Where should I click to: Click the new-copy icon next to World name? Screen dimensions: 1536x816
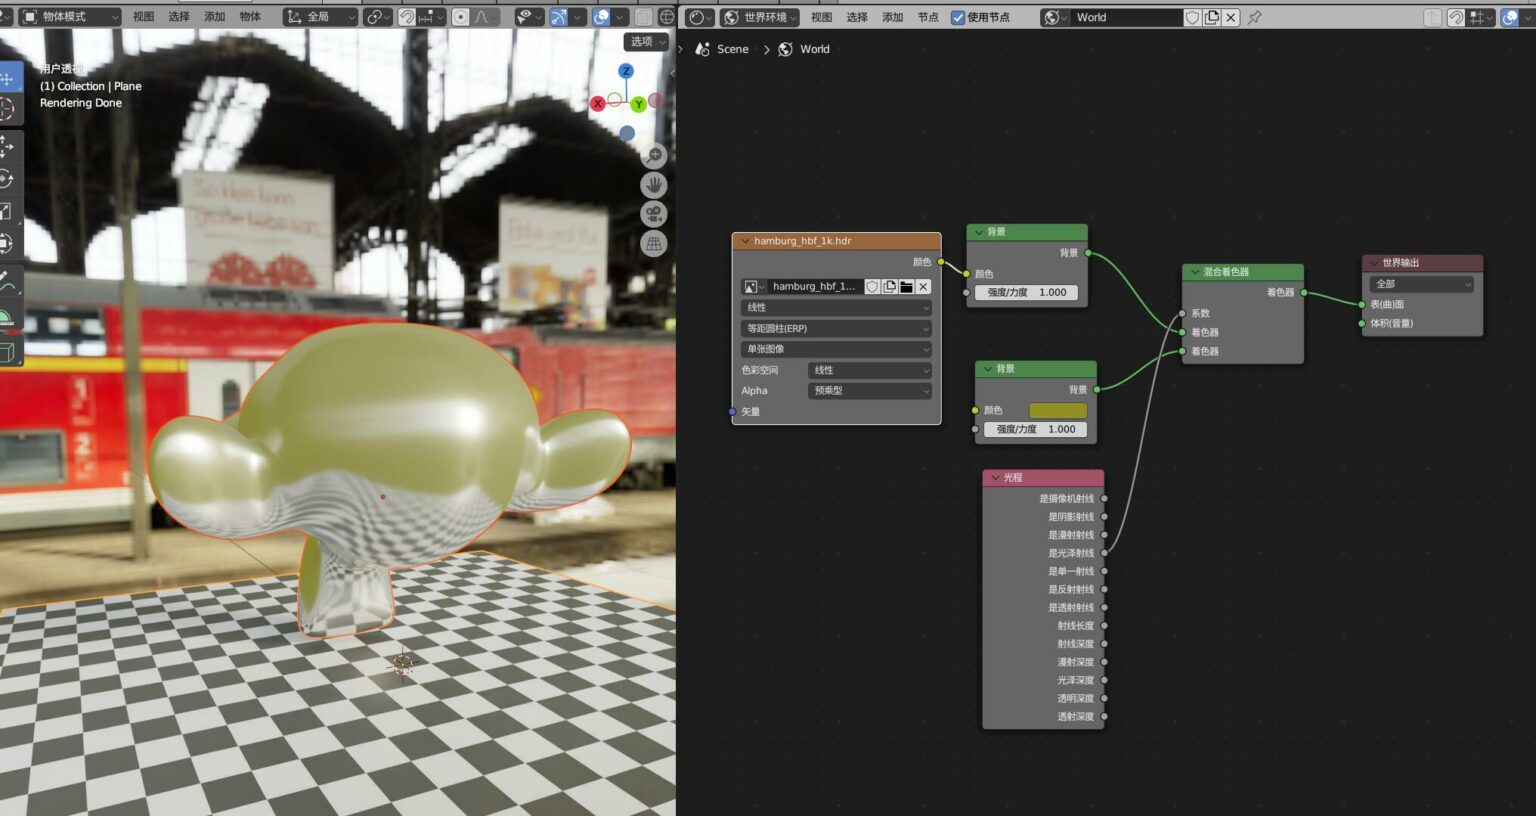[1212, 17]
